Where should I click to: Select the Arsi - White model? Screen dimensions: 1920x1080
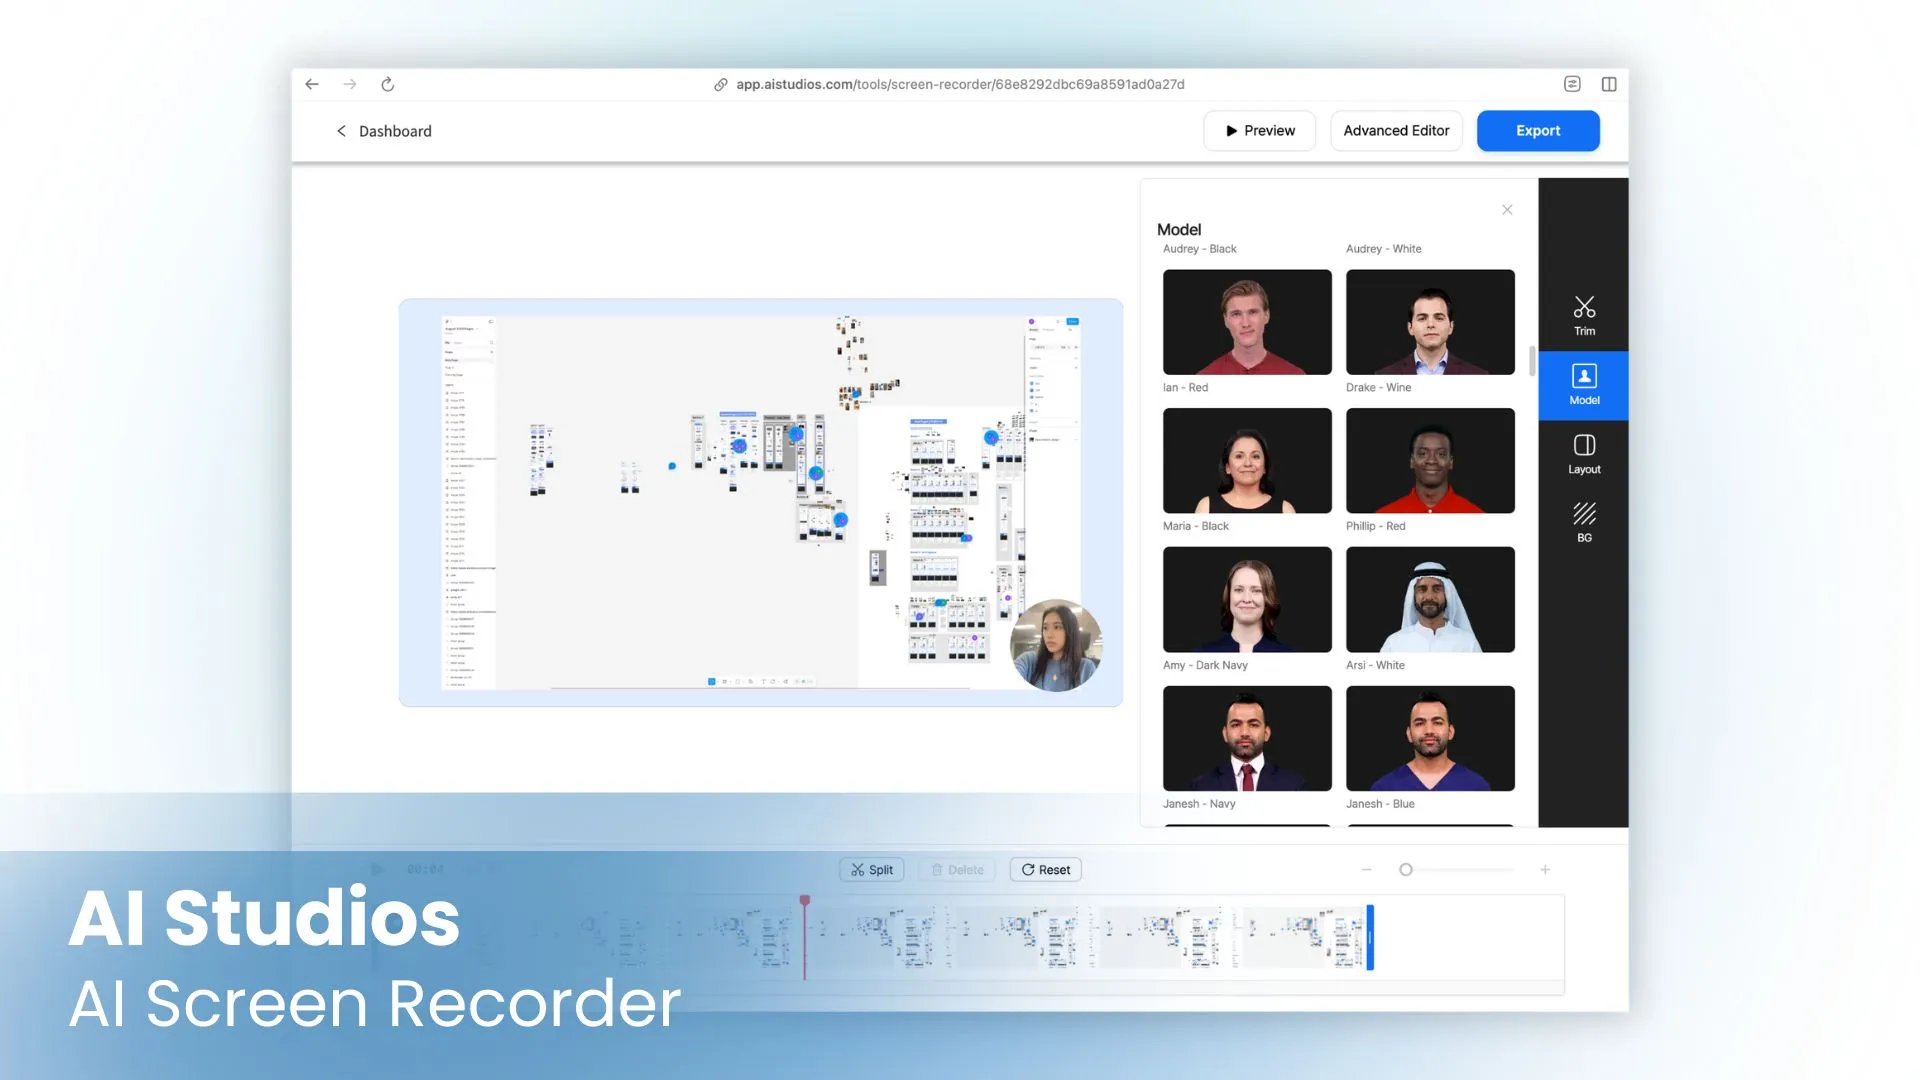[x=1430, y=599]
